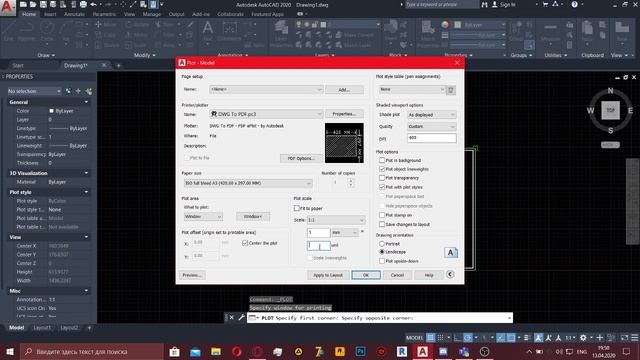The height and width of the screenshot is (360, 640).
Task: Click the printer Properties... button
Action: point(344,114)
